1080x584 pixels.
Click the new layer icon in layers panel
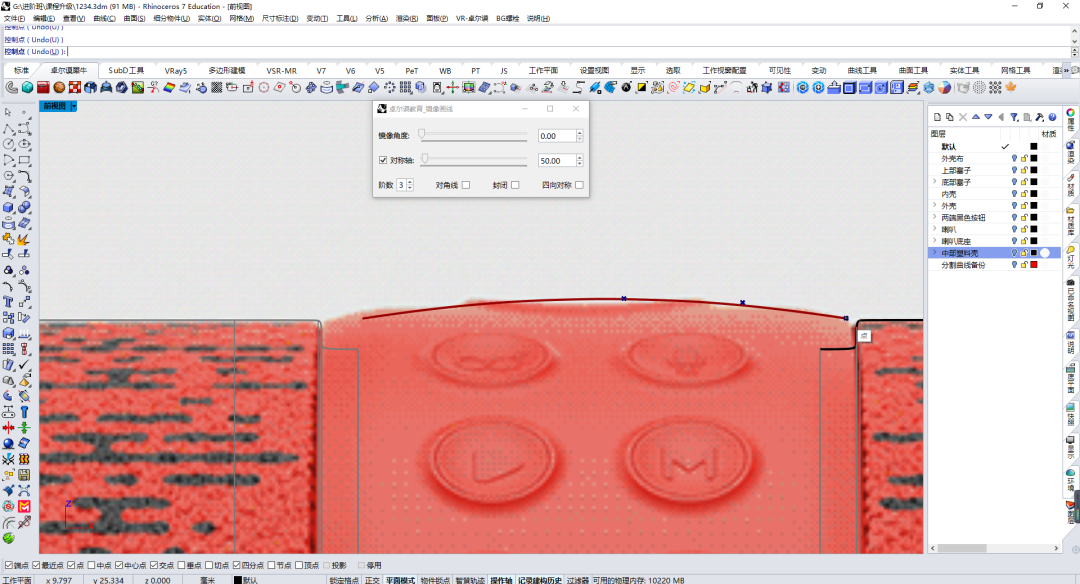[937, 117]
